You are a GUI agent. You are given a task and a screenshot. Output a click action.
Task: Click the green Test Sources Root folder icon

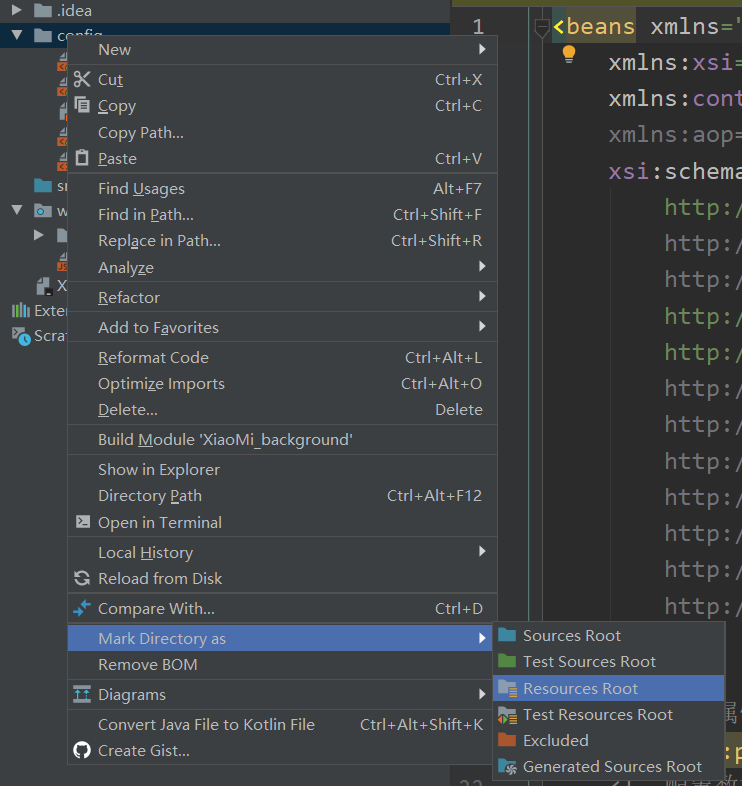[507, 661]
